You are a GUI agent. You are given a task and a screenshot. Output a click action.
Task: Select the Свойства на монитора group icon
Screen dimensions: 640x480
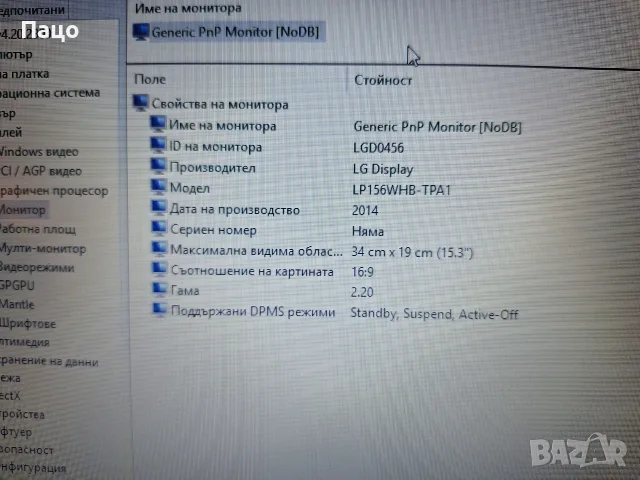140,103
